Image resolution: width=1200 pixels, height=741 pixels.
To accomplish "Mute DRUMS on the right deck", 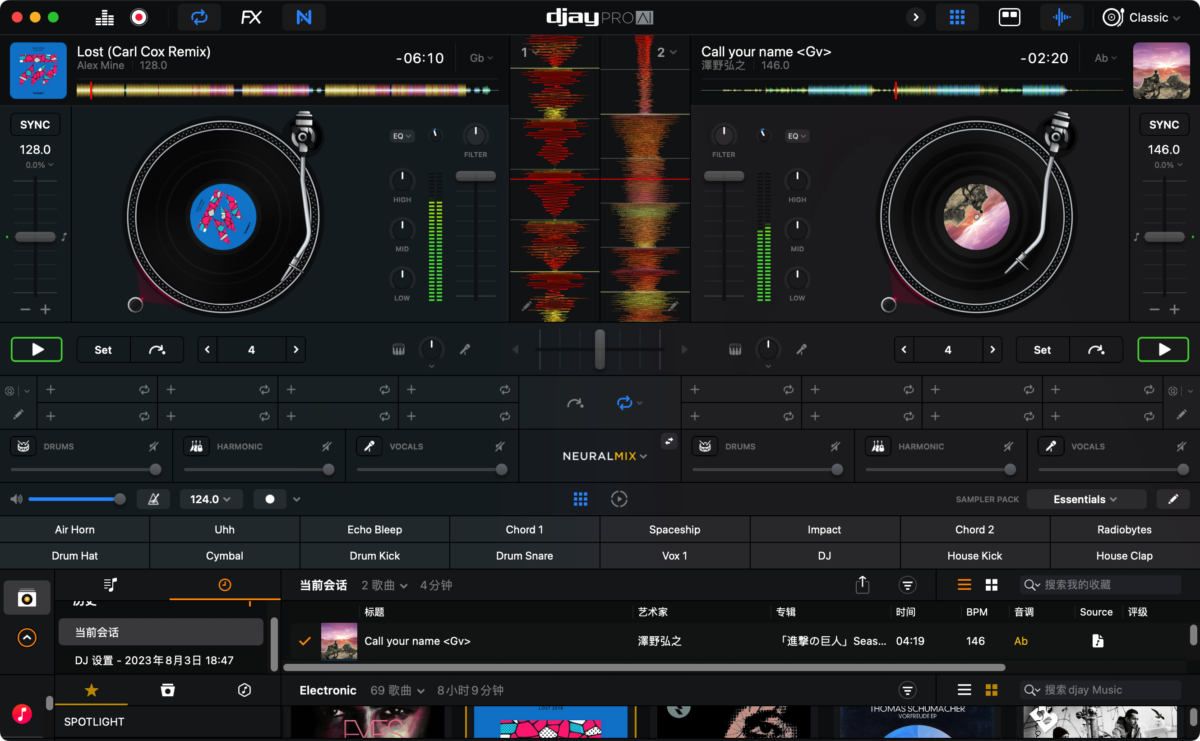I will (x=836, y=446).
